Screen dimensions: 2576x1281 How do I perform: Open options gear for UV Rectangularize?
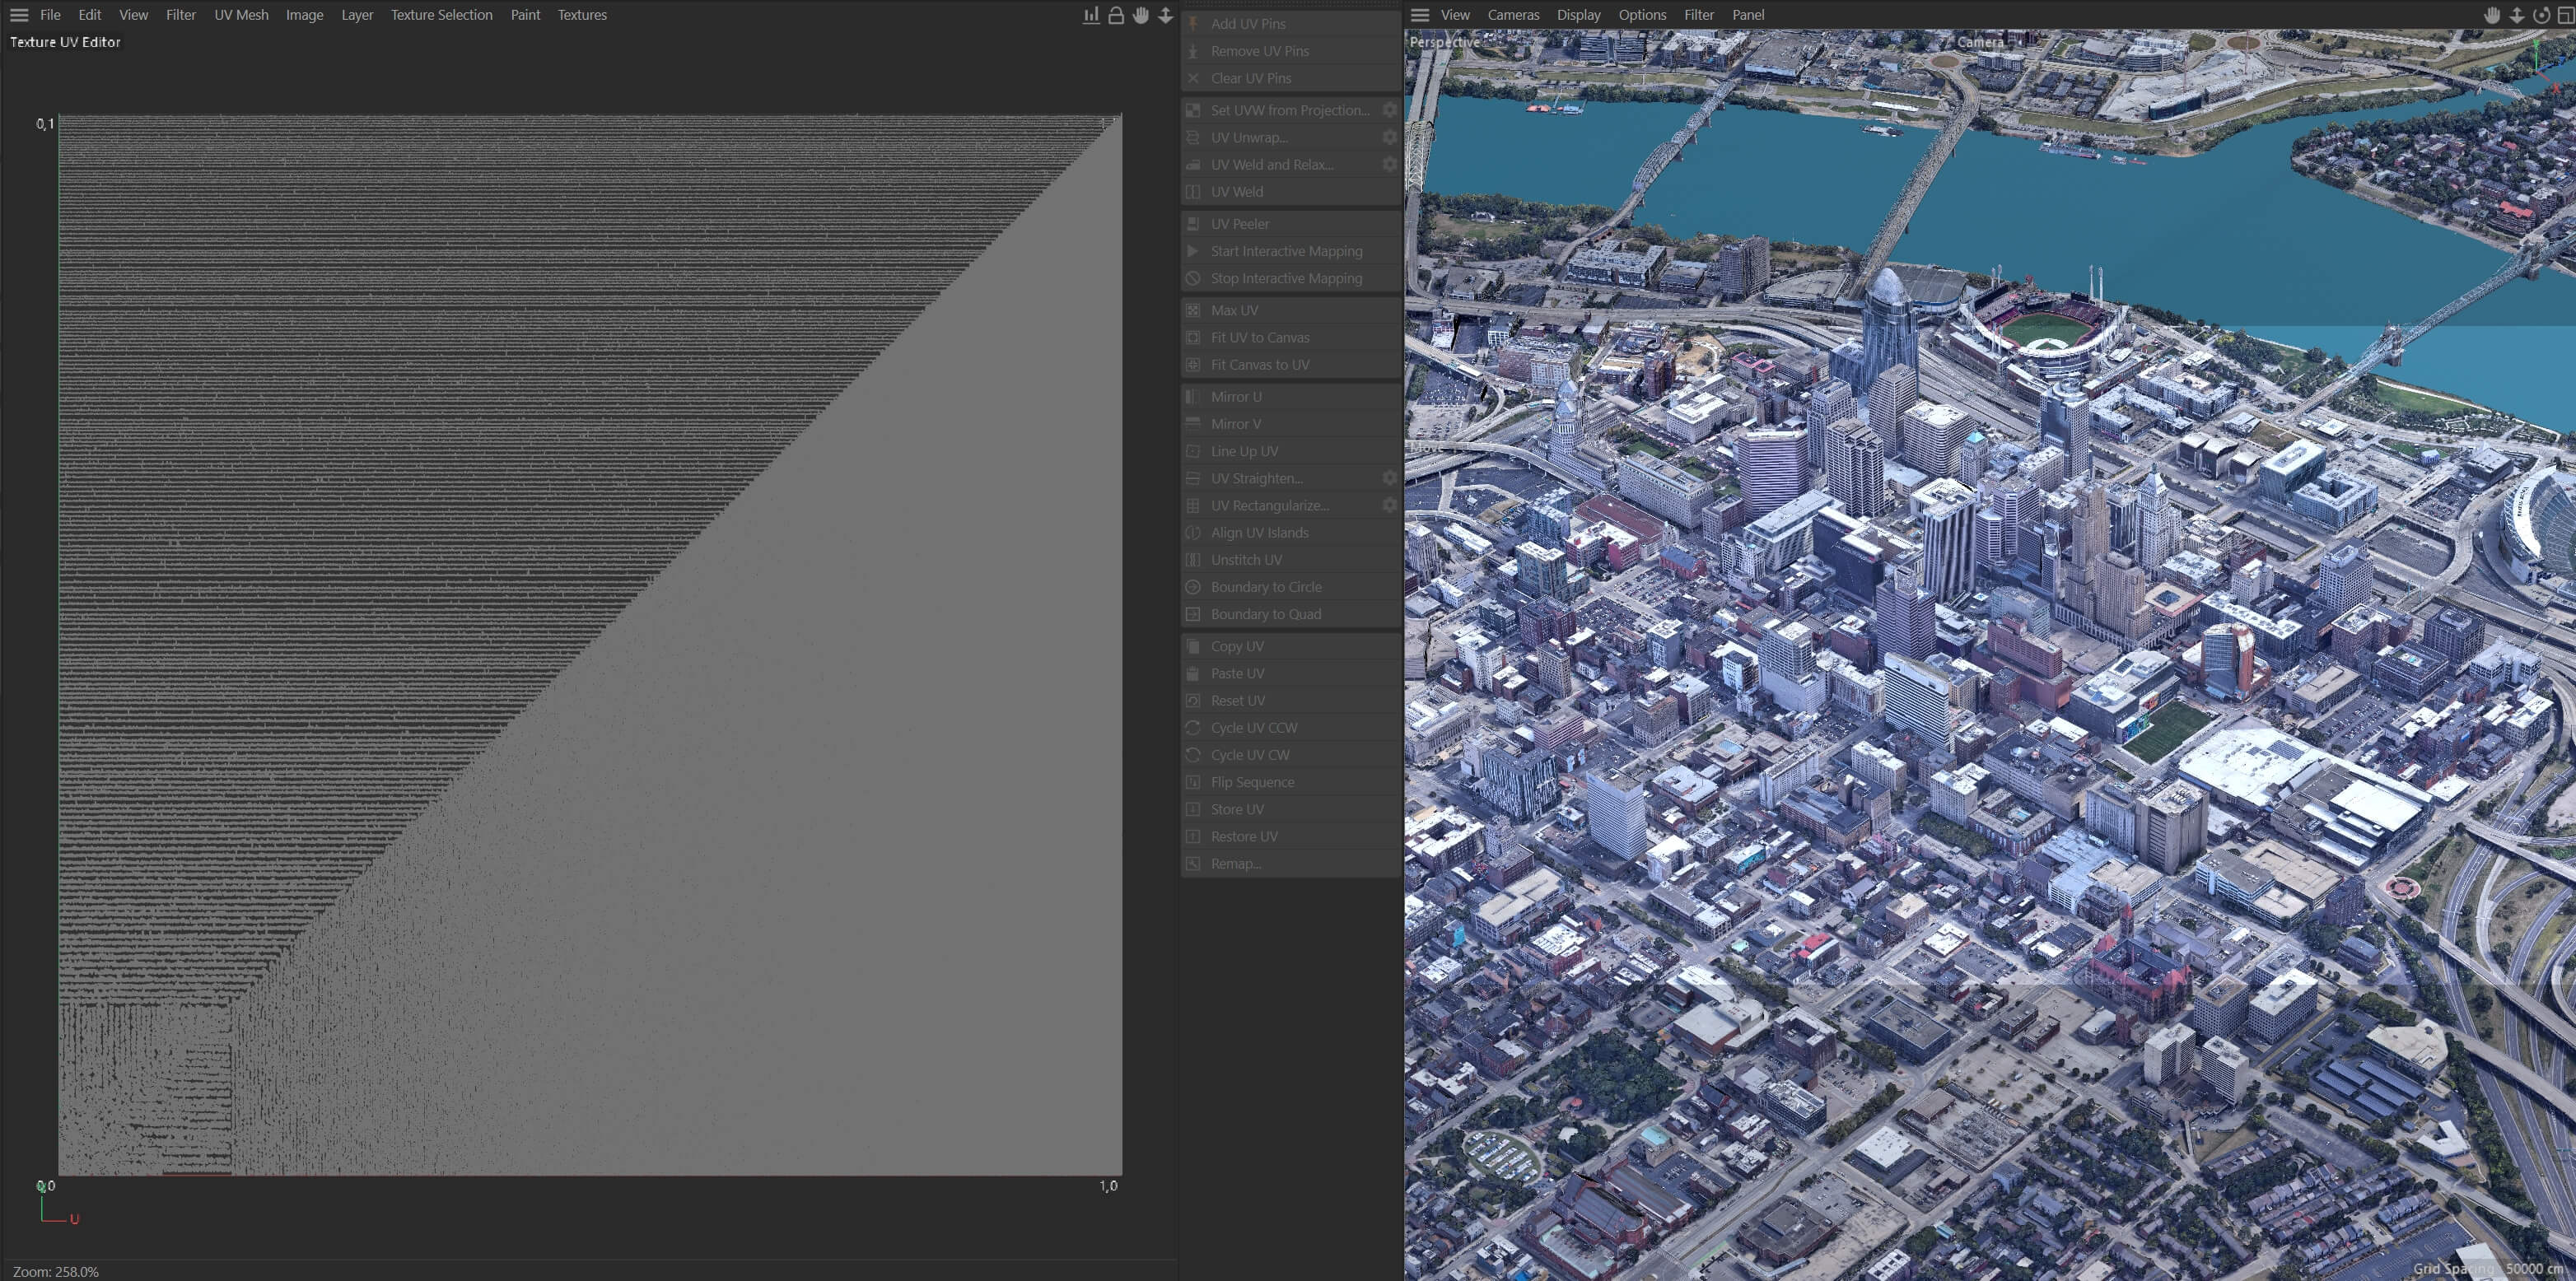[x=1389, y=505]
